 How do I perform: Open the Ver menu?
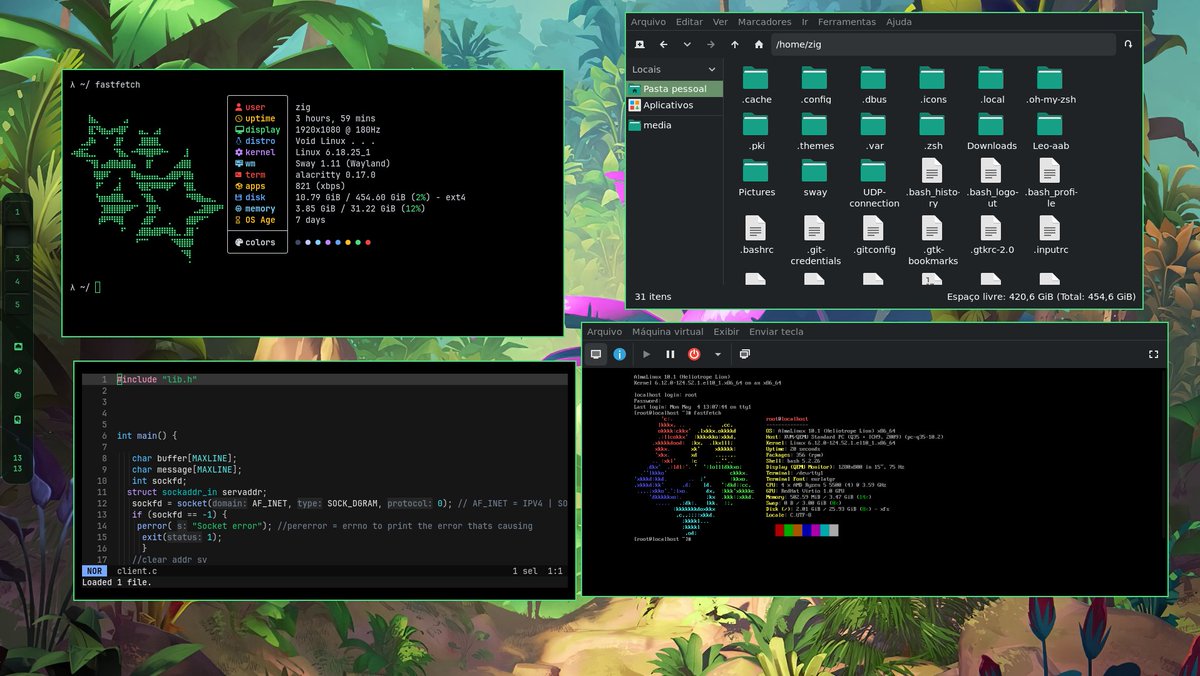(x=720, y=22)
